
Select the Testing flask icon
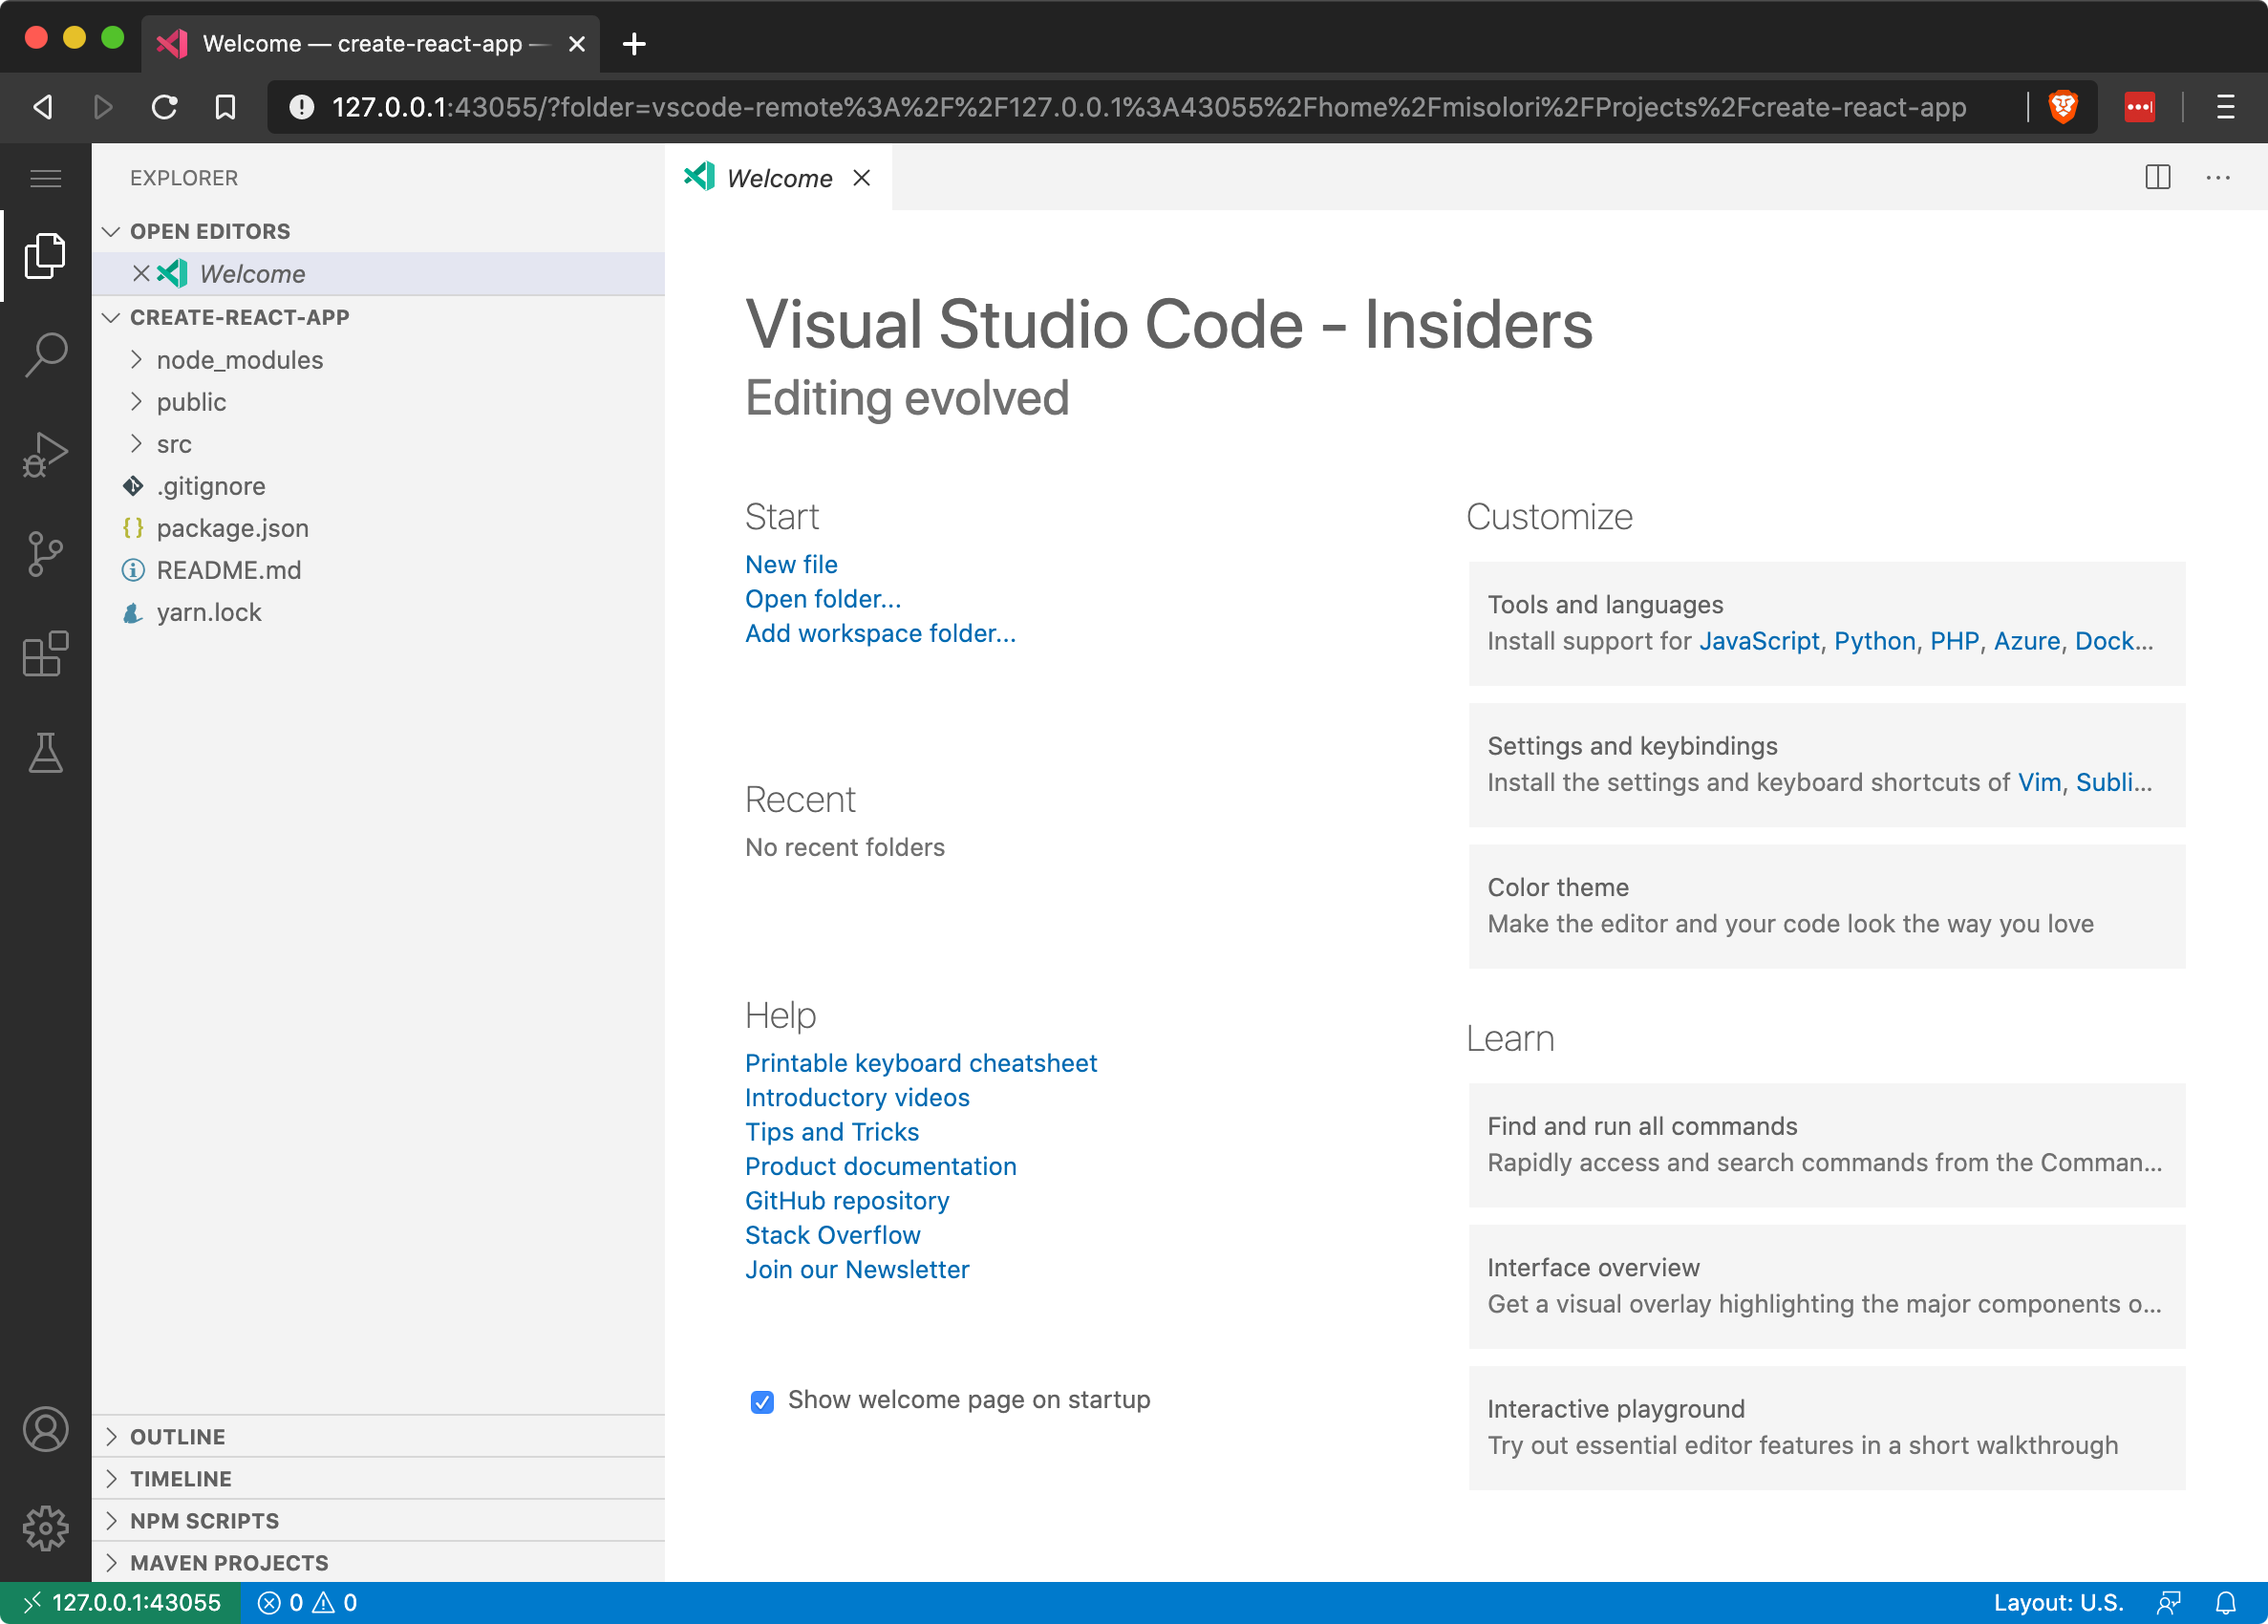coord(45,753)
